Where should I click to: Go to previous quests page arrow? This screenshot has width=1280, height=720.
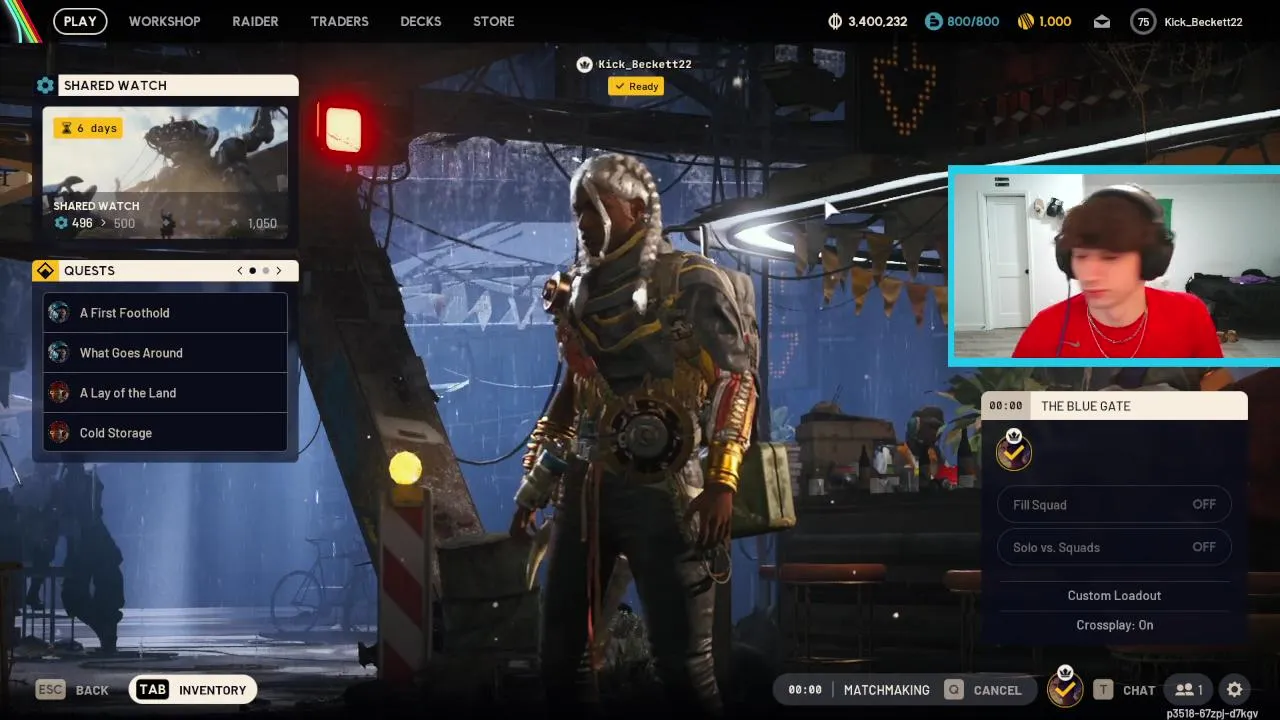click(x=239, y=271)
